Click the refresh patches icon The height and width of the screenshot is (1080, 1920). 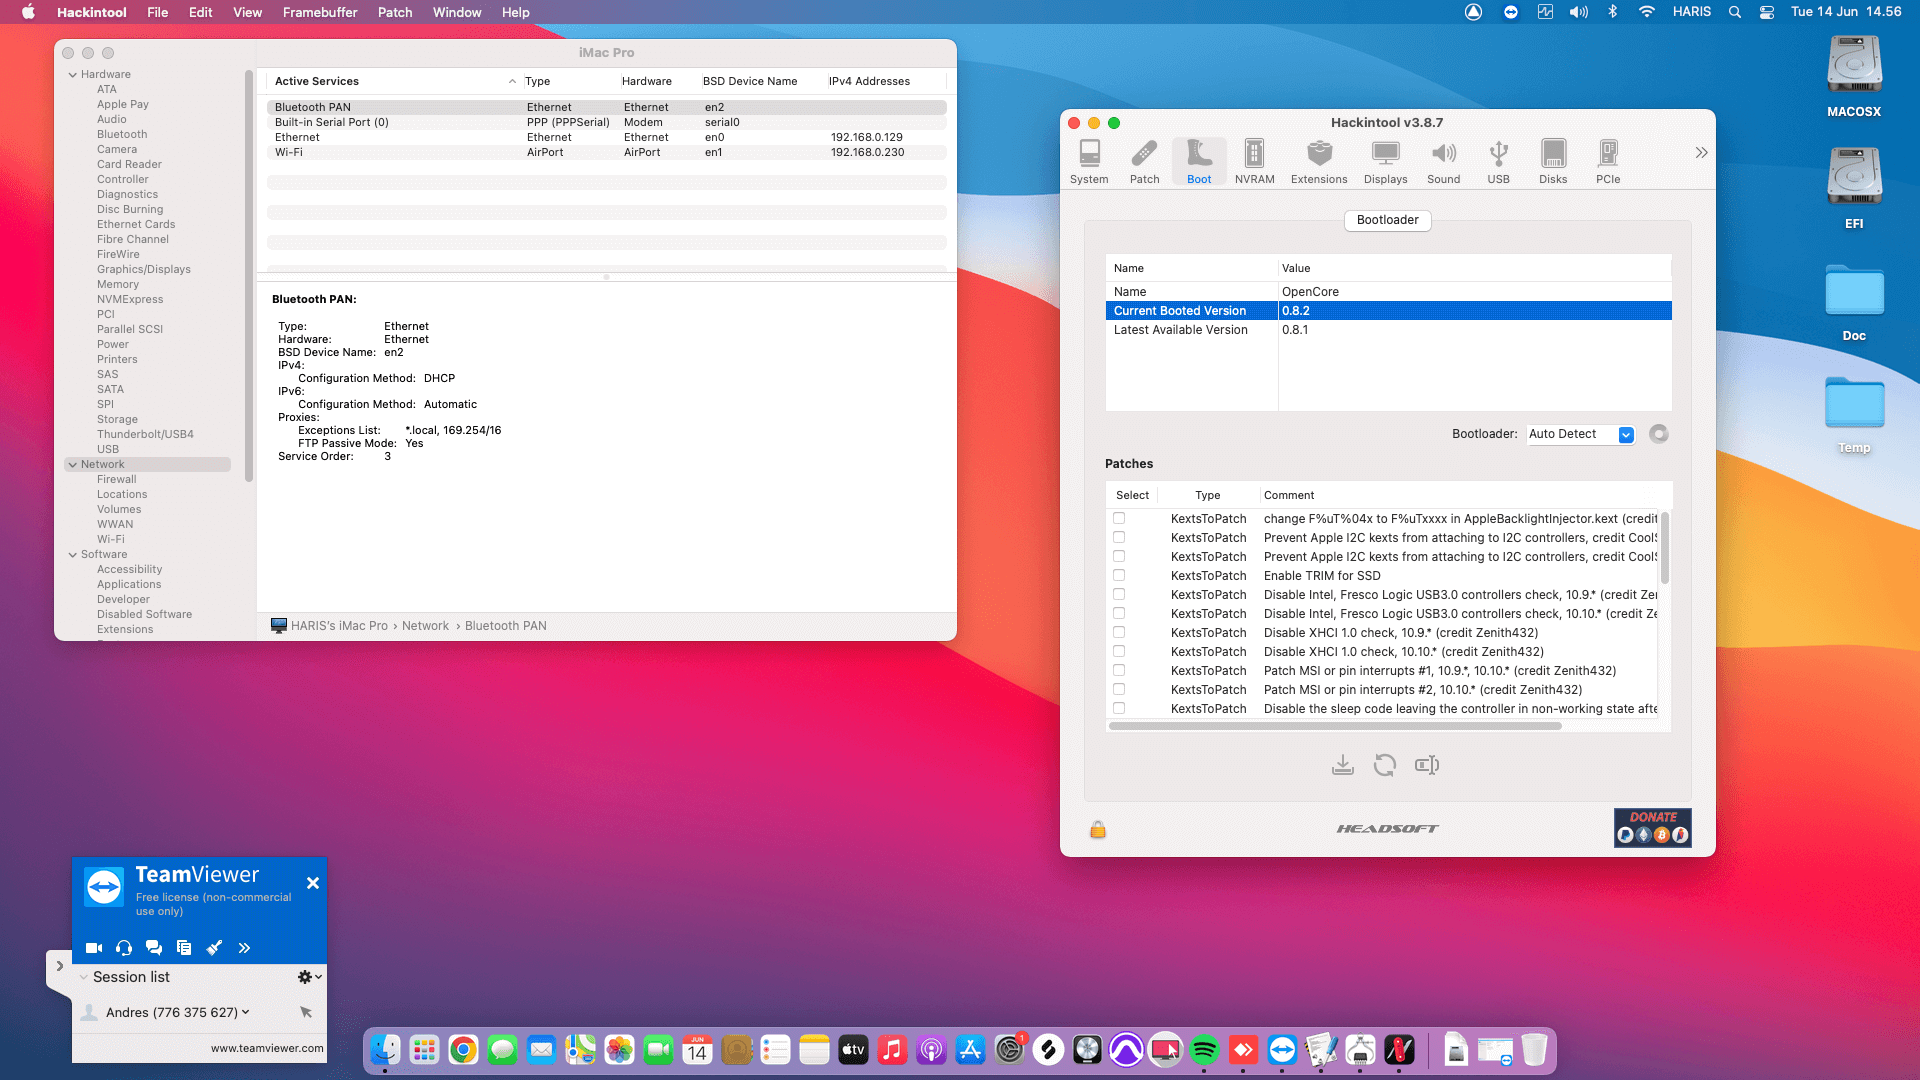[1385, 765]
